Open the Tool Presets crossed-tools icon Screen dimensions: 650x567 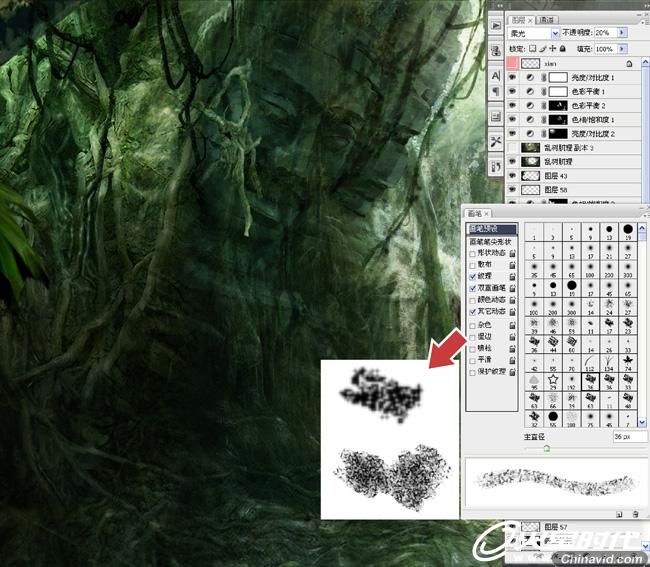pos(495,142)
